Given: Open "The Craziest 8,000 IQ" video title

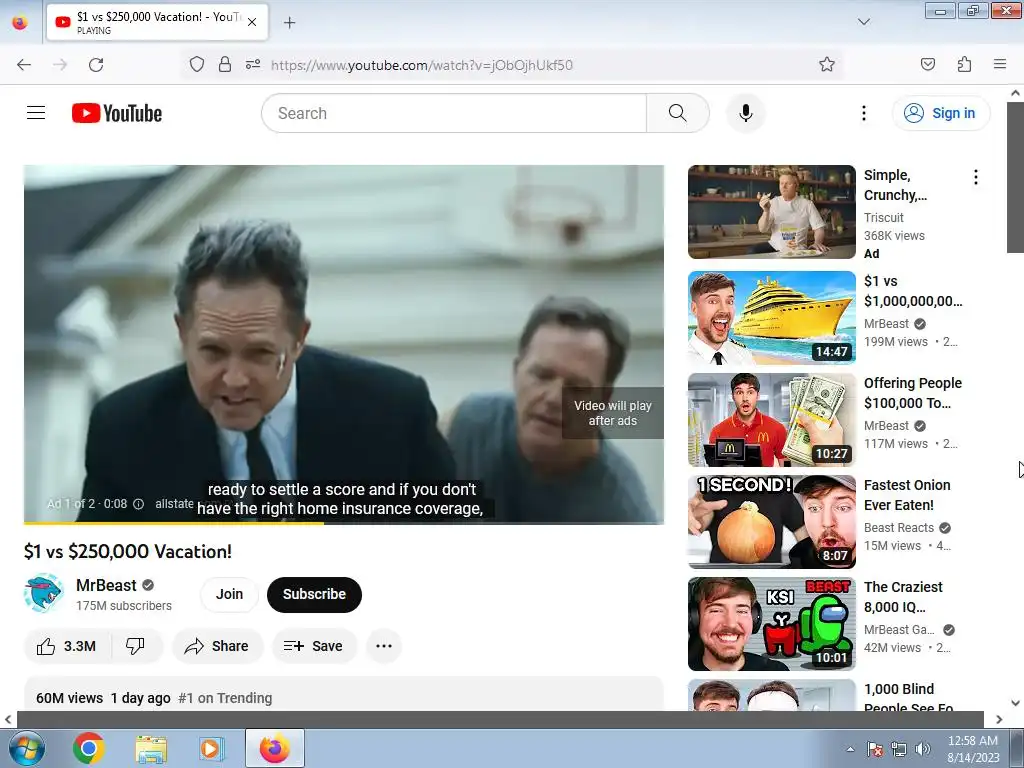Looking at the screenshot, I should pyautogui.click(x=903, y=597).
